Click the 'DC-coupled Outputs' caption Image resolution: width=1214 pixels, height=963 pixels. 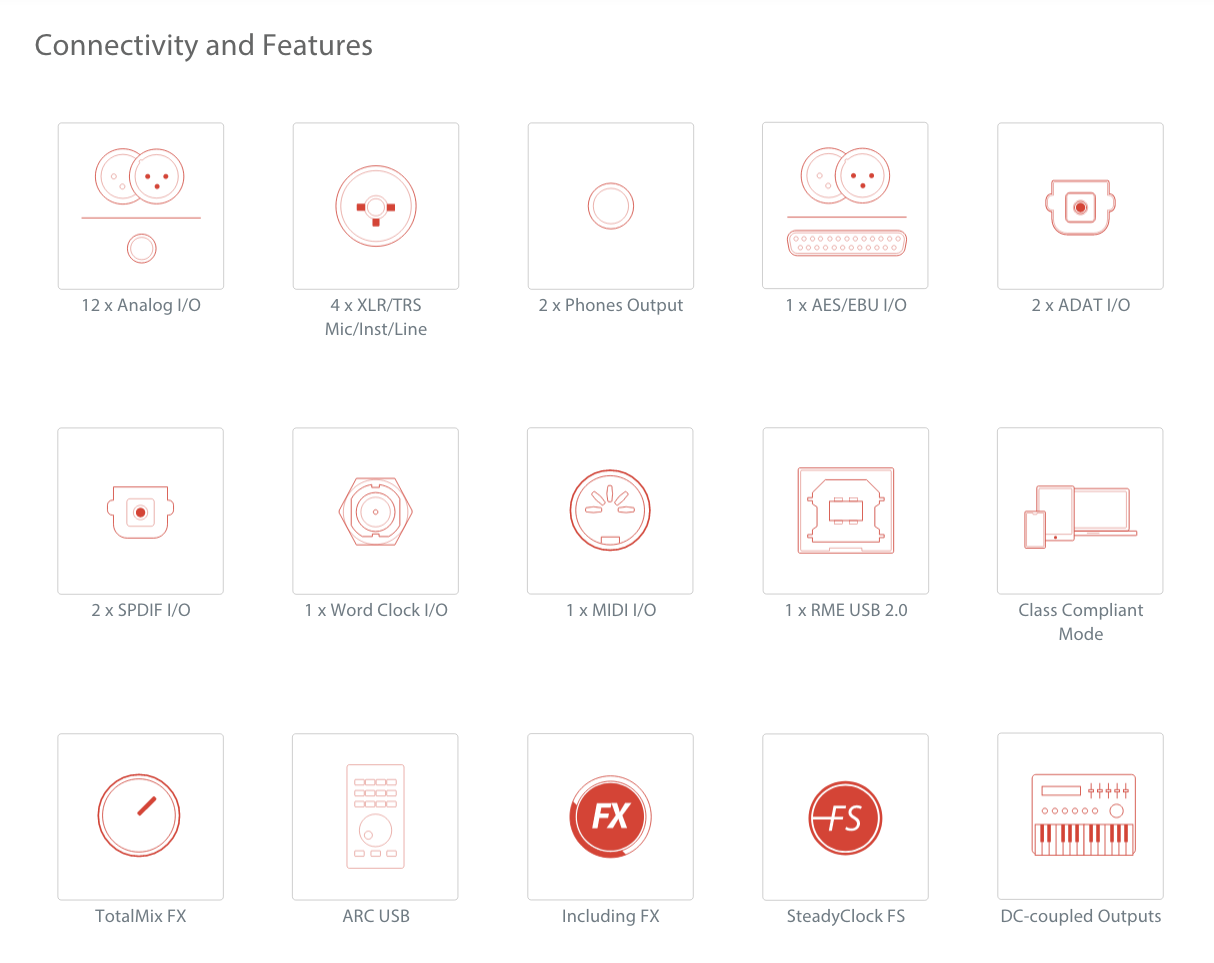pos(1081,916)
